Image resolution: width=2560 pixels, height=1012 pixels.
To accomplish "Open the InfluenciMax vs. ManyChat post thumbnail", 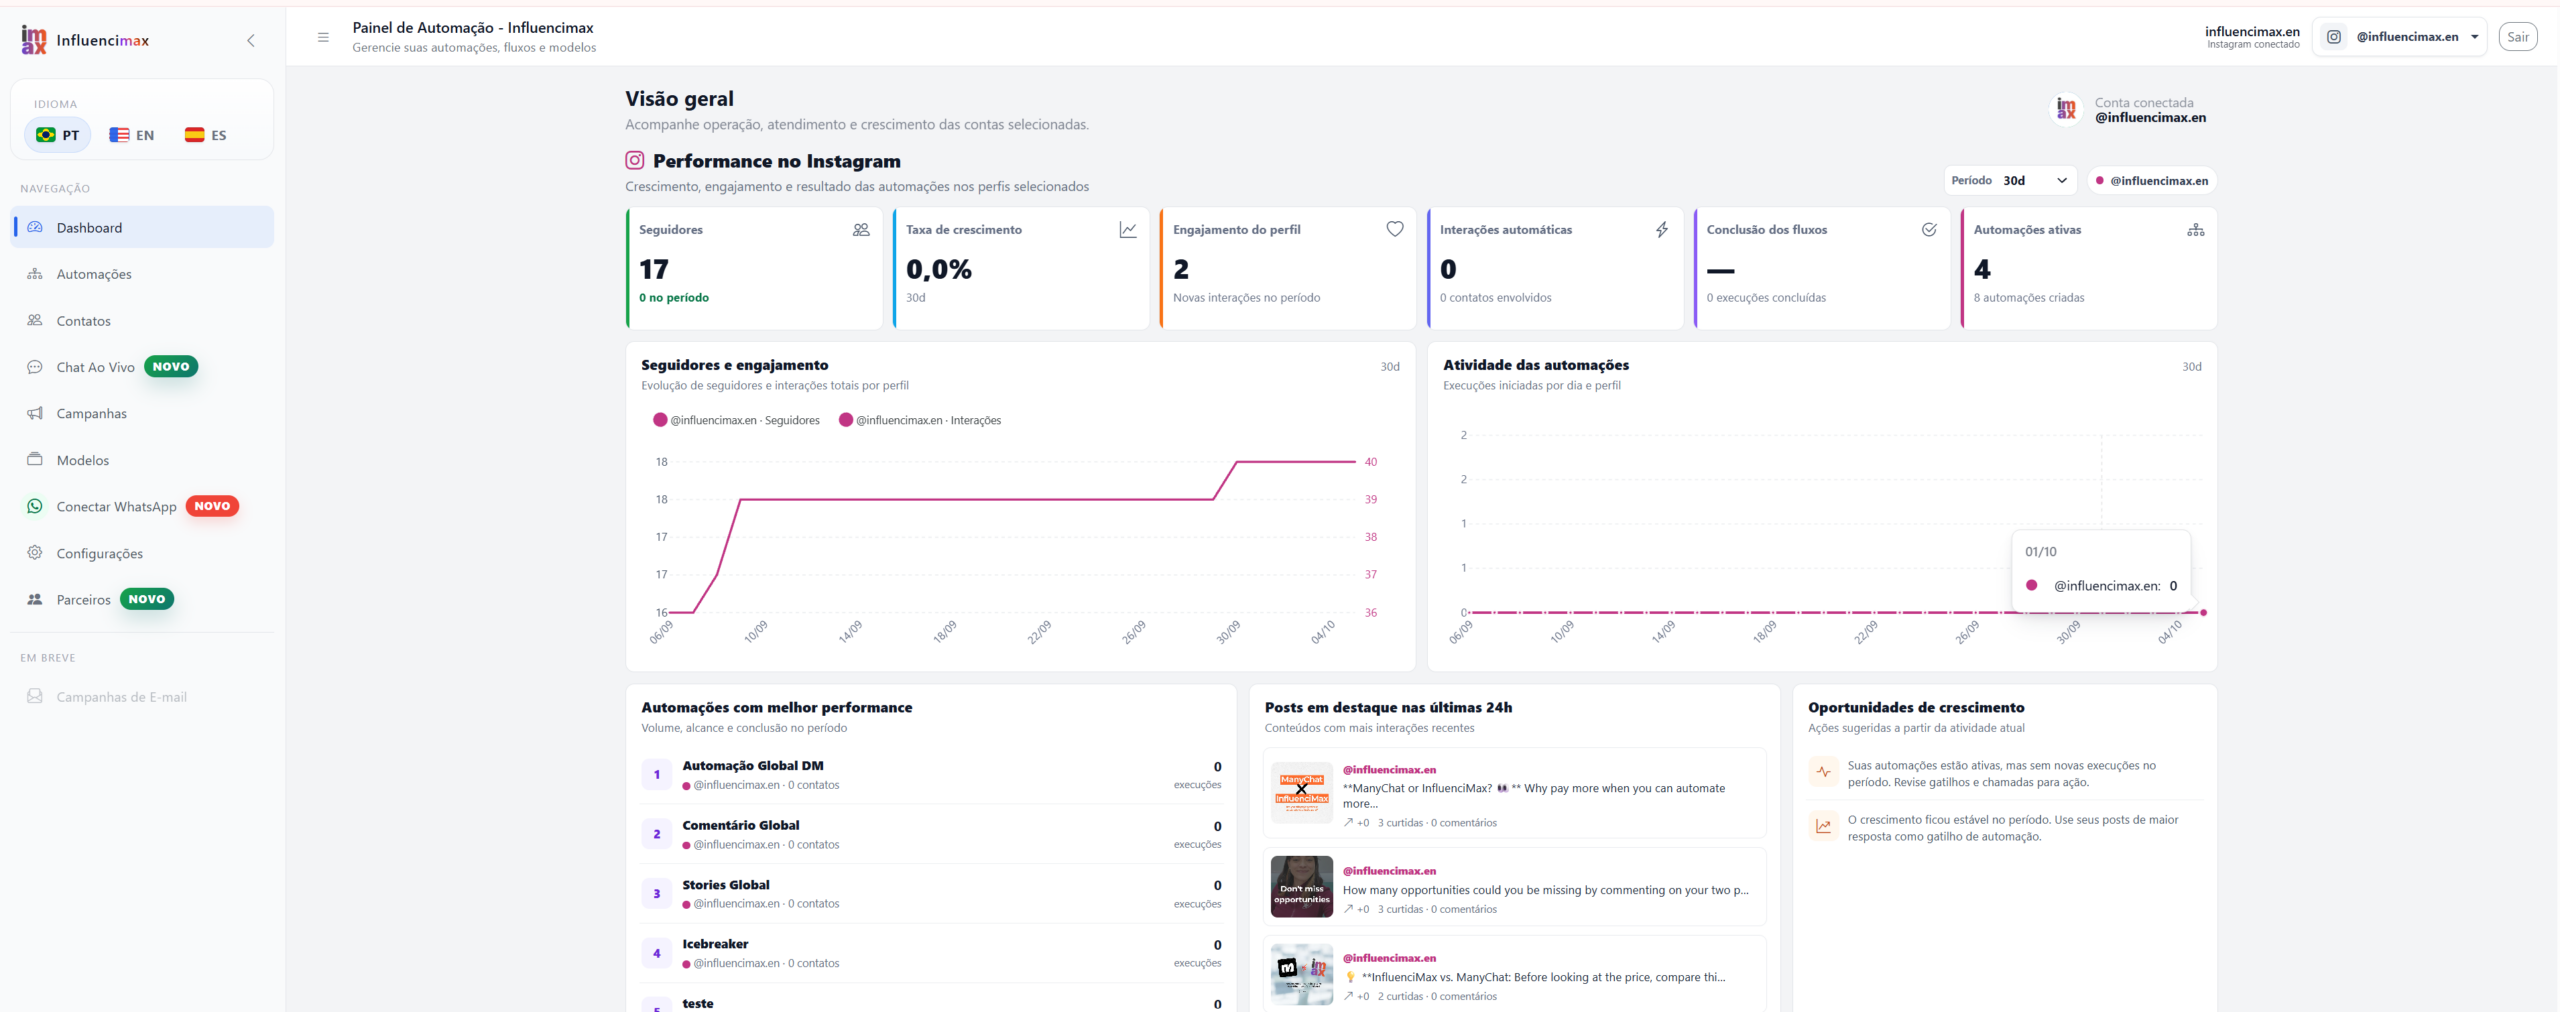I will click(x=1302, y=974).
